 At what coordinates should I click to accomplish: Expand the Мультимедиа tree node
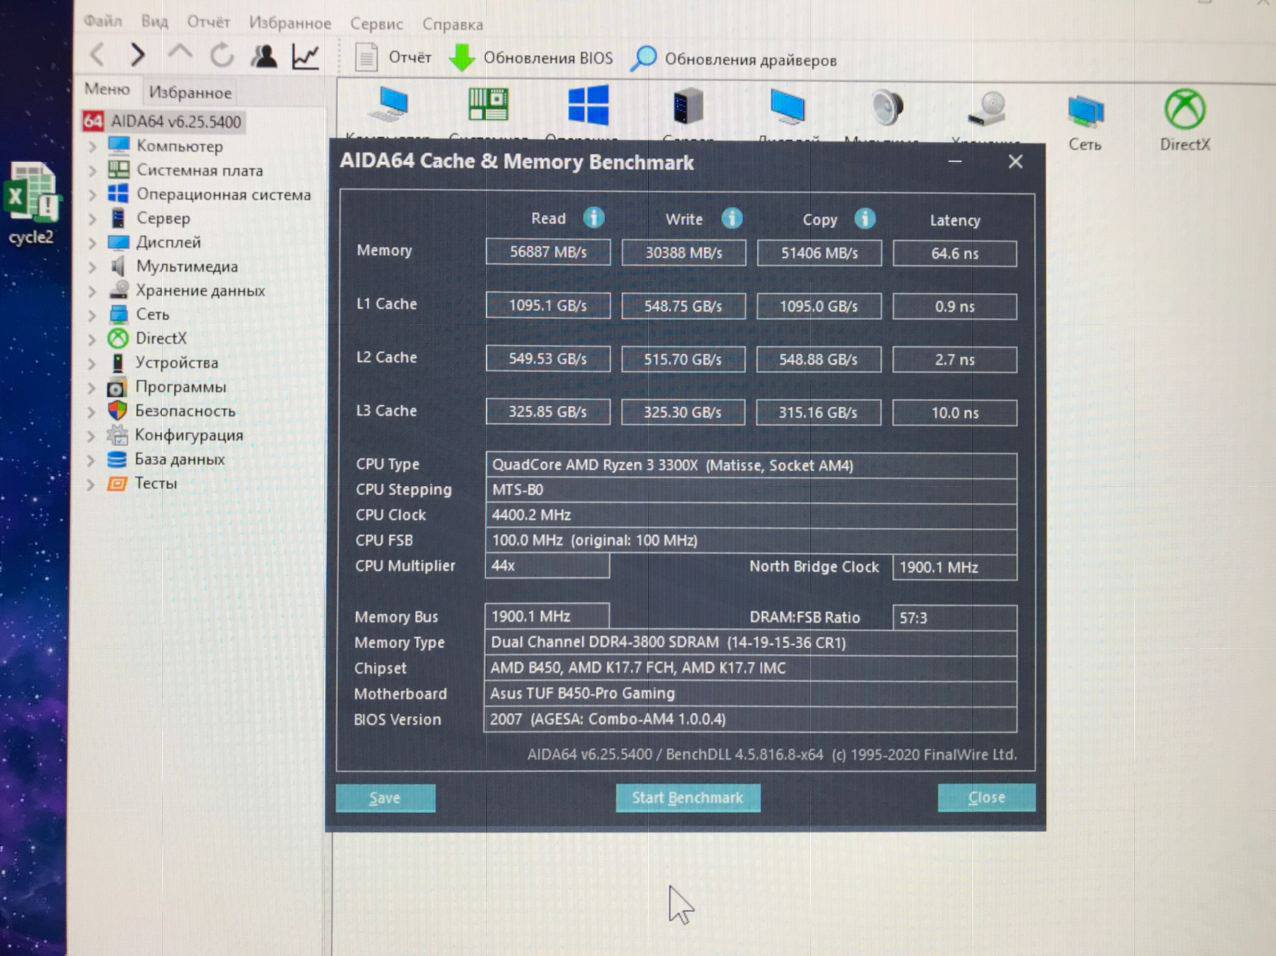[92, 267]
